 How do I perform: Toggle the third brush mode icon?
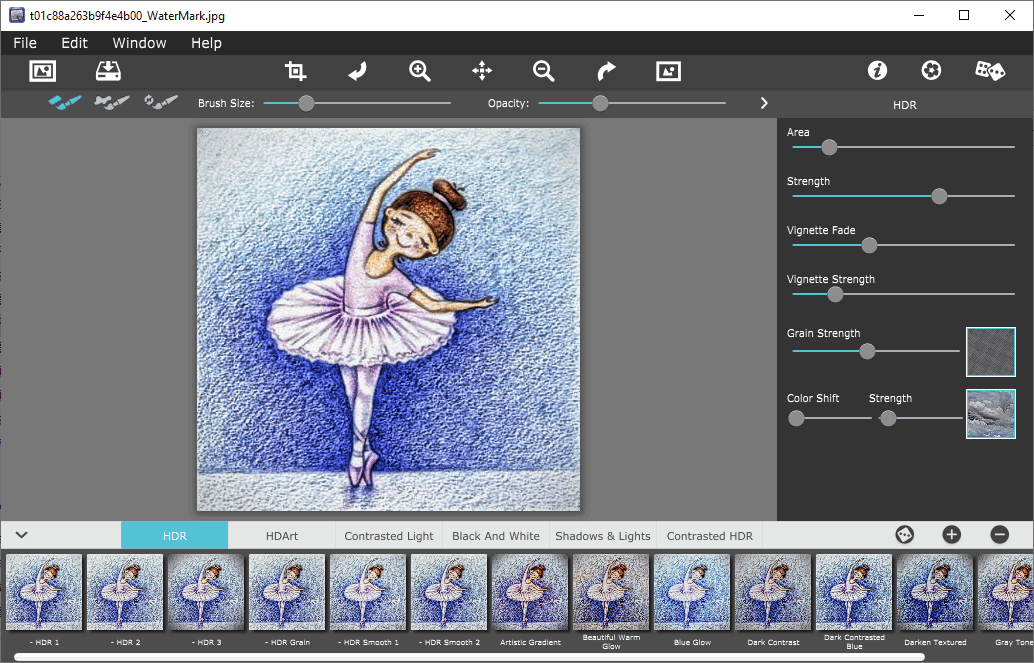pyautogui.click(x=160, y=103)
